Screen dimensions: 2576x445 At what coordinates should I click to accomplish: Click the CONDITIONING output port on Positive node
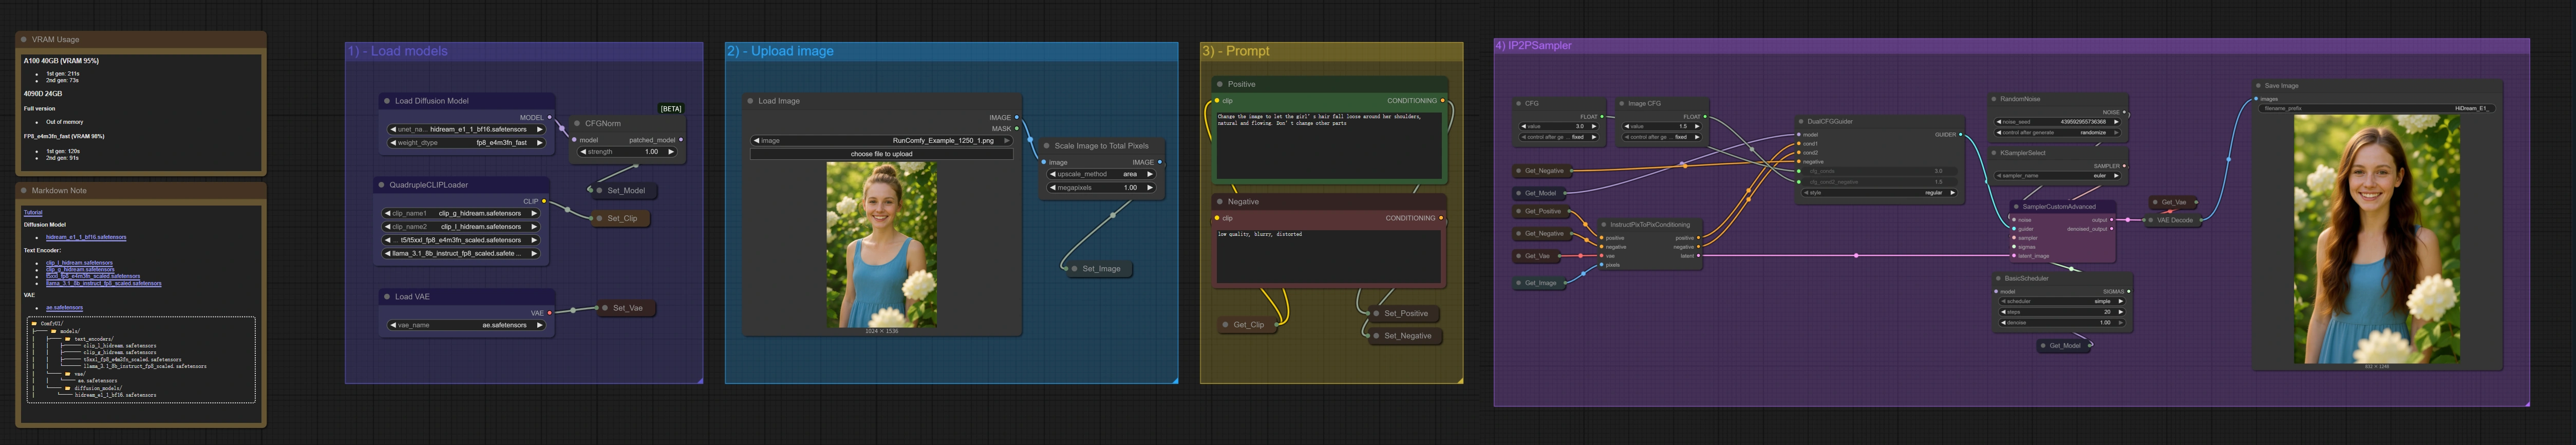pos(1442,101)
